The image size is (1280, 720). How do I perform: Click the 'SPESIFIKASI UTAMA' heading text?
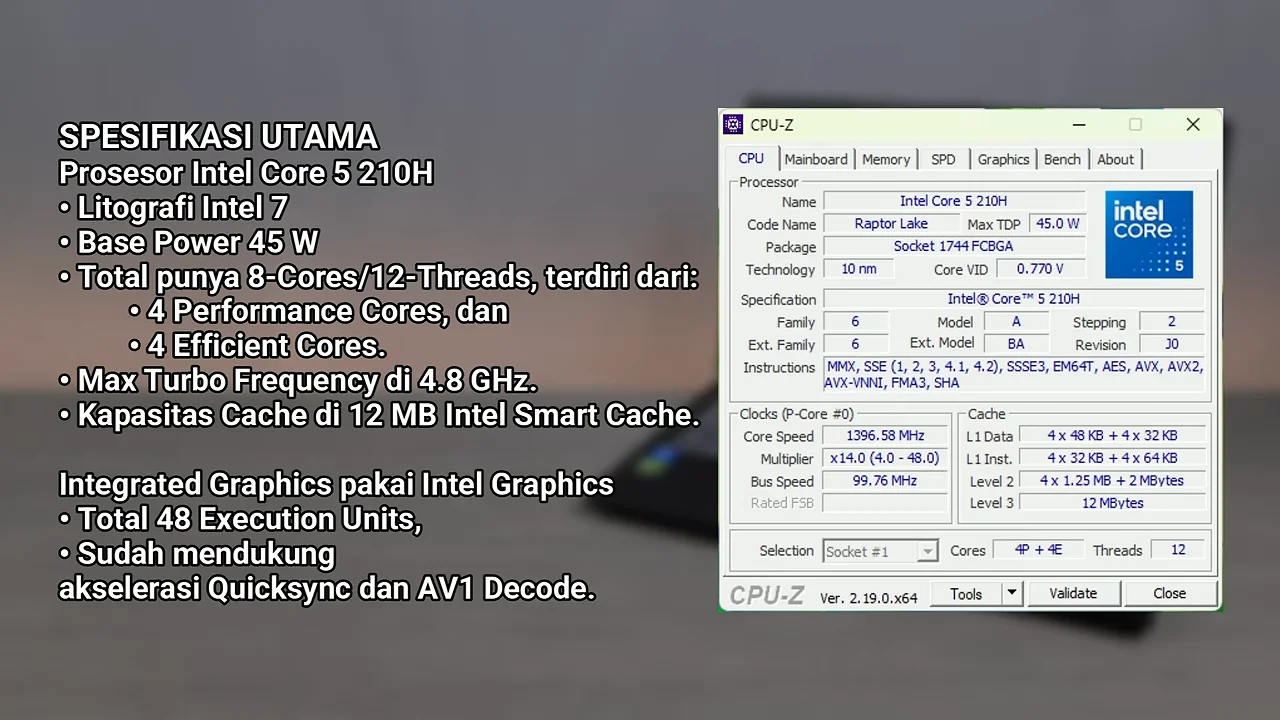(x=218, y=137)
